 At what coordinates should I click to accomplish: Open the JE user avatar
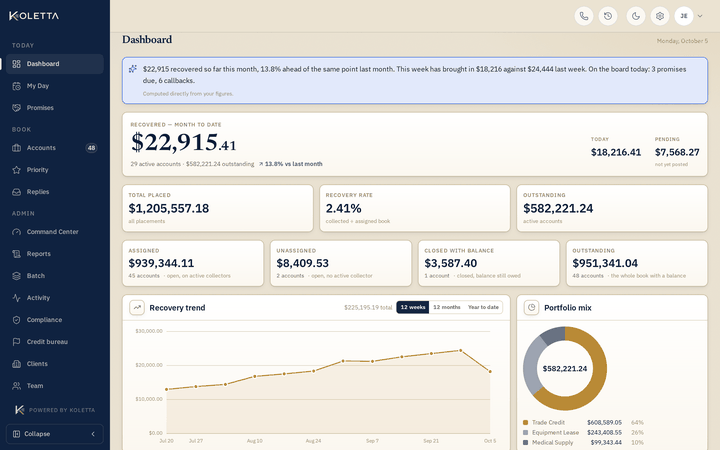tap(684, 16)
